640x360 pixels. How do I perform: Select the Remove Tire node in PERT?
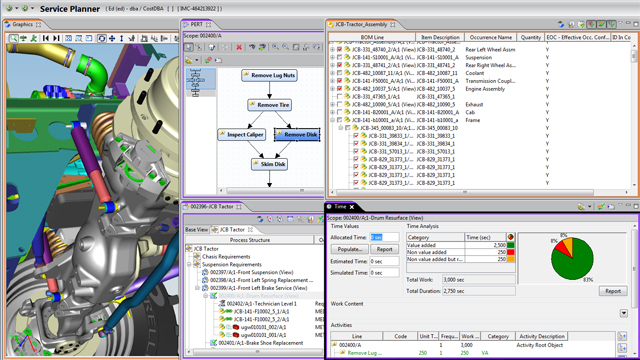pyautogui.click(x=269, y=105)
